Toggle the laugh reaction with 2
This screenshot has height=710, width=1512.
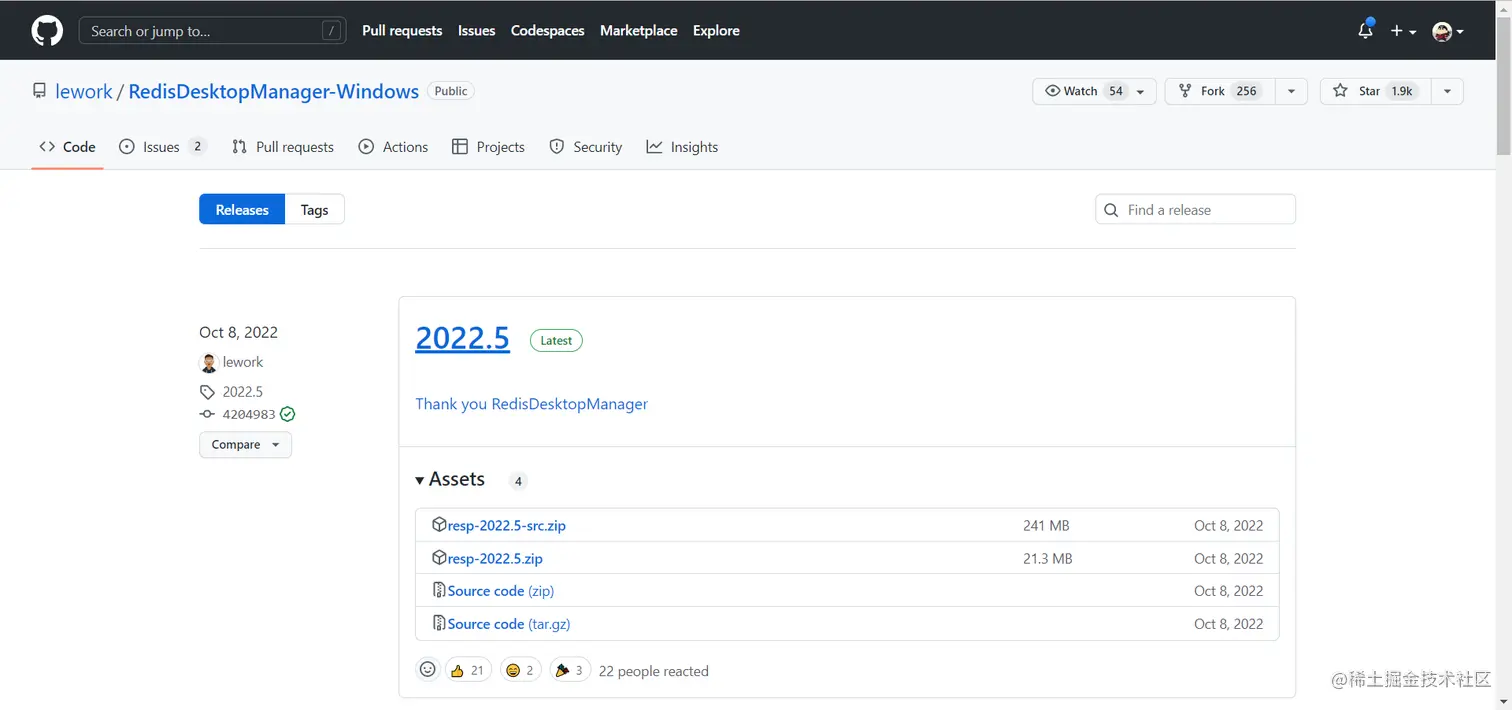520,670
